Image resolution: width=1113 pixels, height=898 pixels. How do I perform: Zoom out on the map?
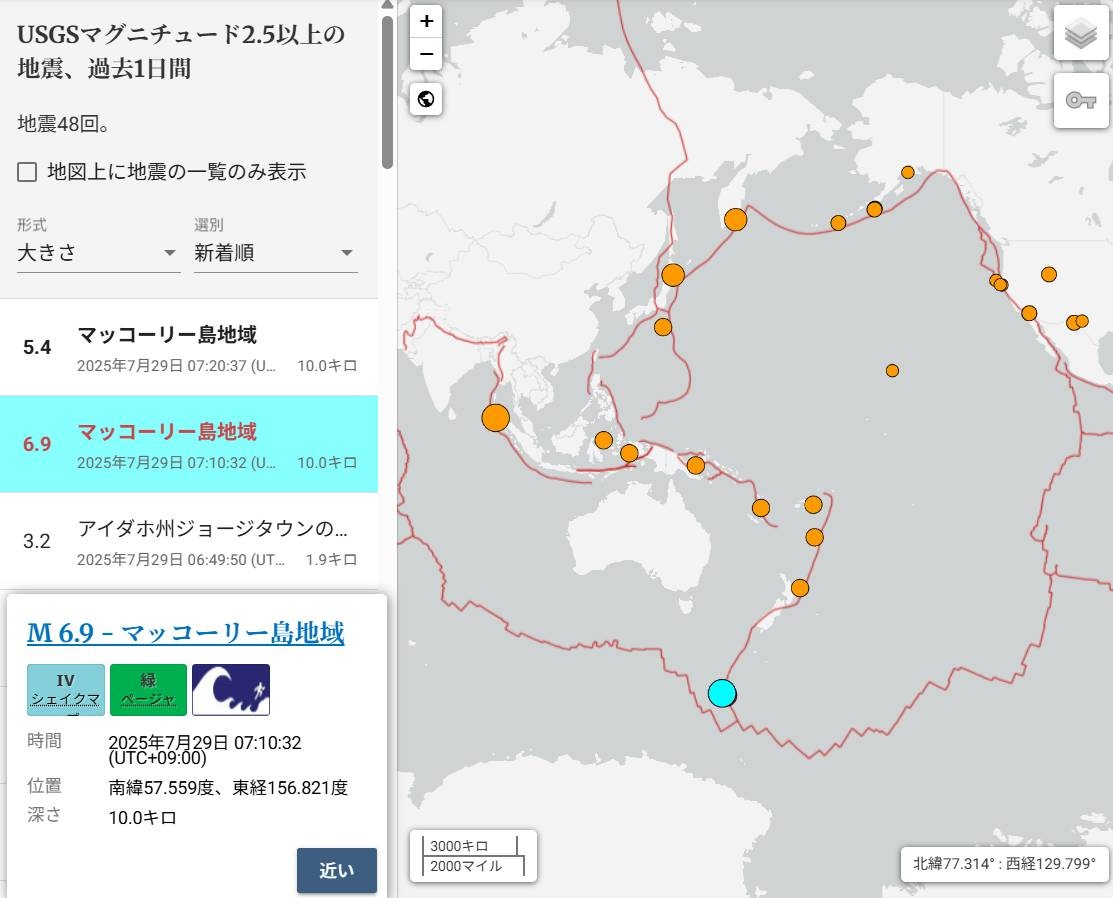(426, 54)
